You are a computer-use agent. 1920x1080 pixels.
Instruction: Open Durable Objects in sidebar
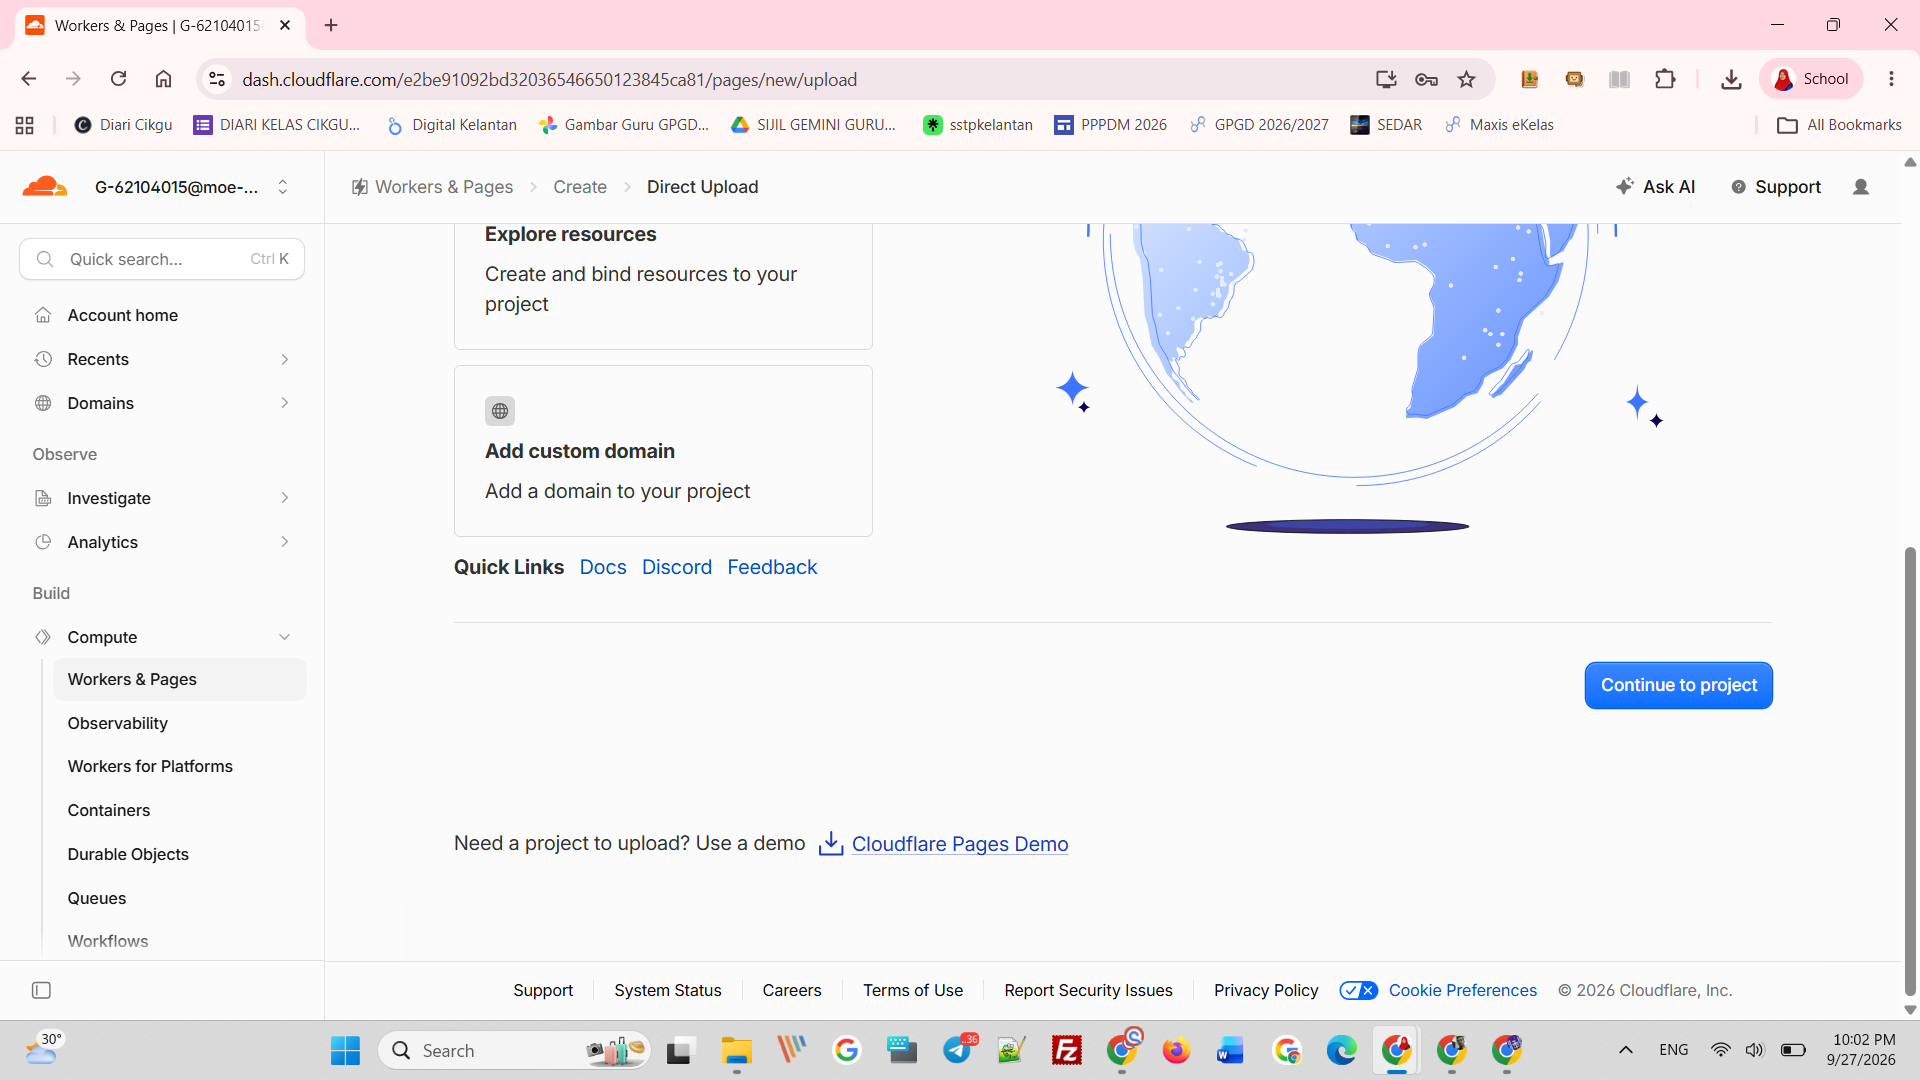(128, 854)
